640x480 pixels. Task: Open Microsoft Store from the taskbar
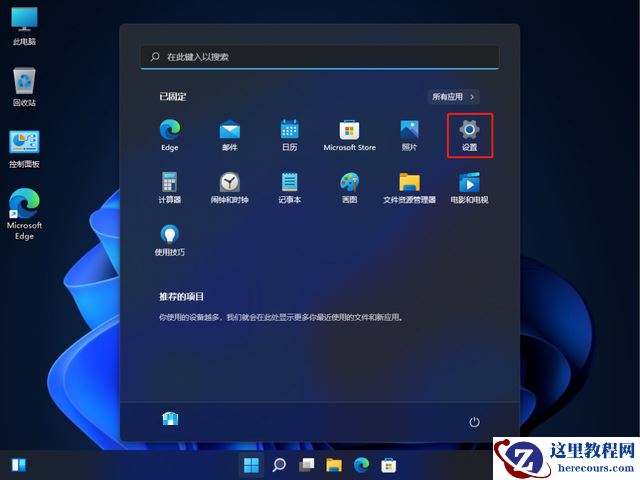tap(389, 464)
